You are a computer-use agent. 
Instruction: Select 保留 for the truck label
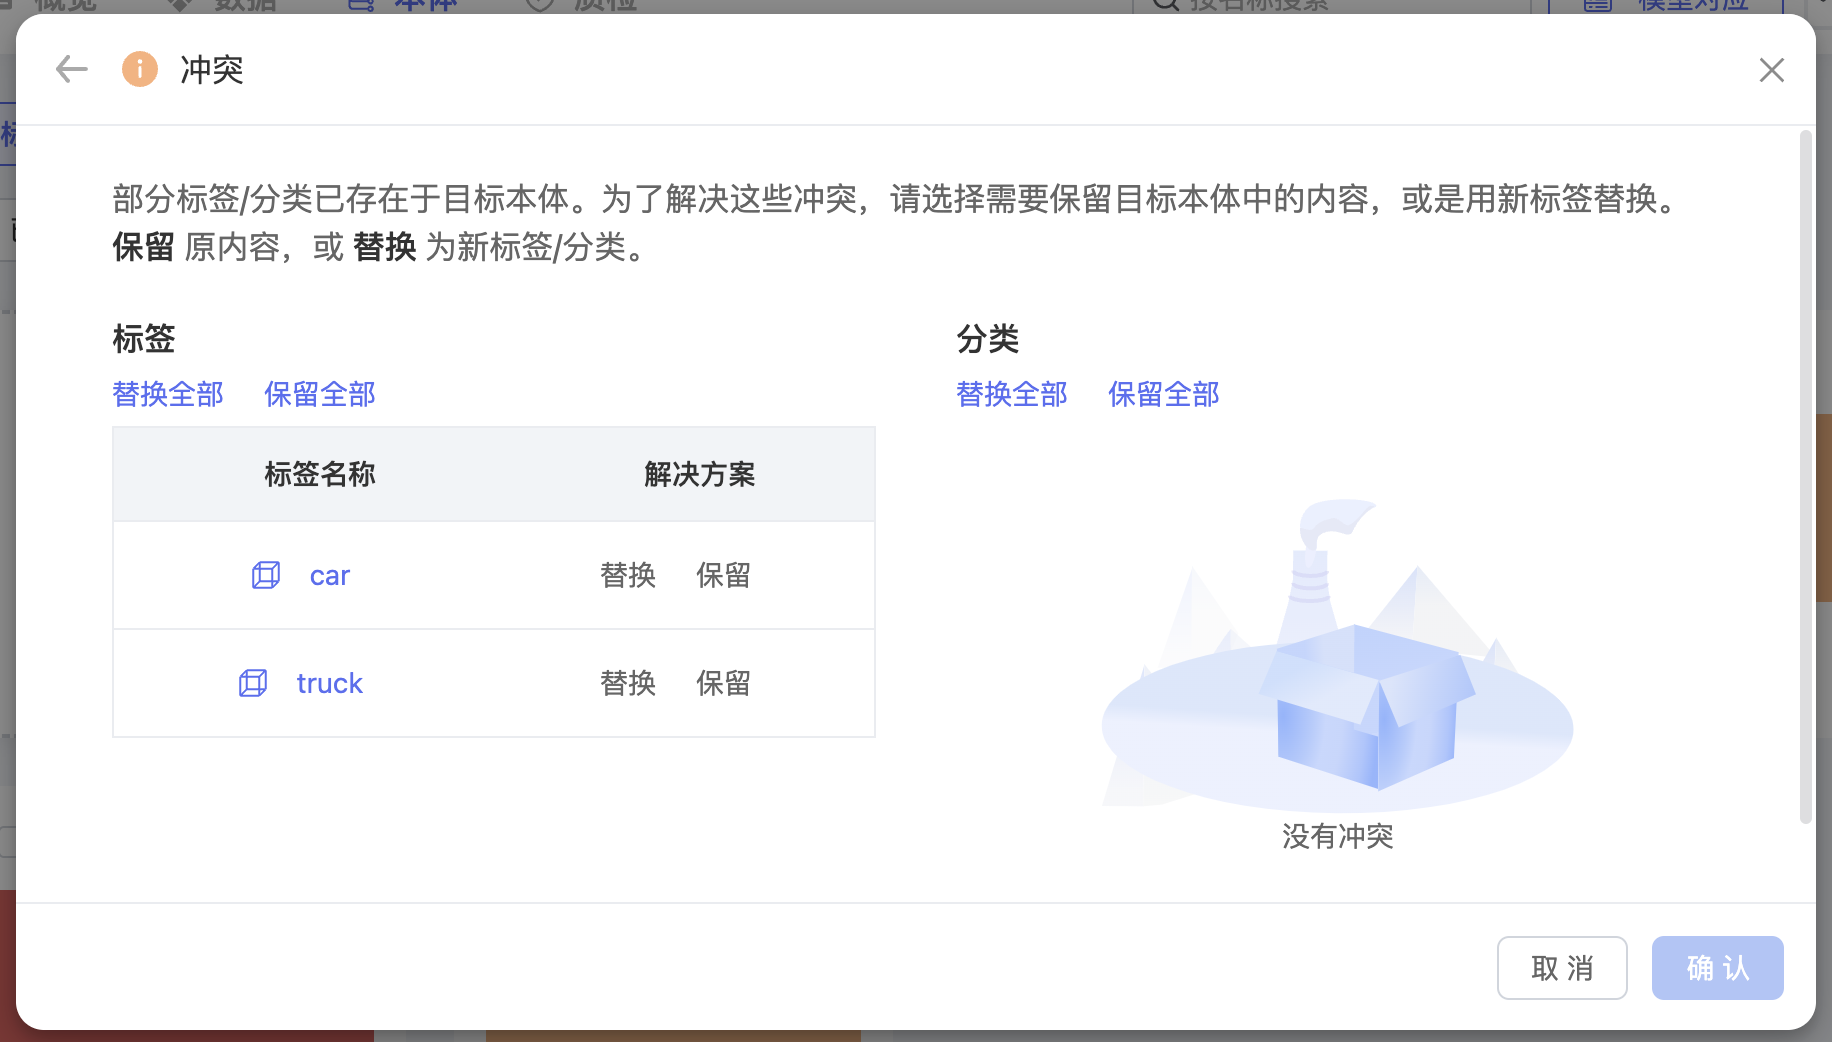(723, 683)
